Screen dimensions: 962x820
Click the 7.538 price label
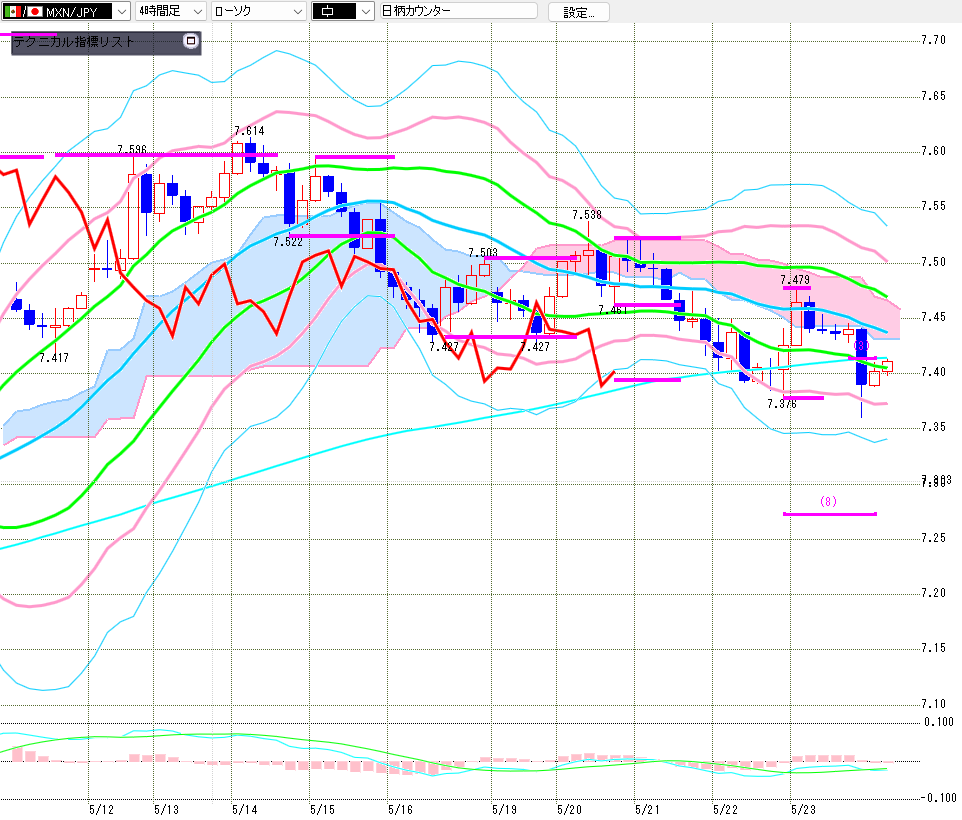[587, 215]
